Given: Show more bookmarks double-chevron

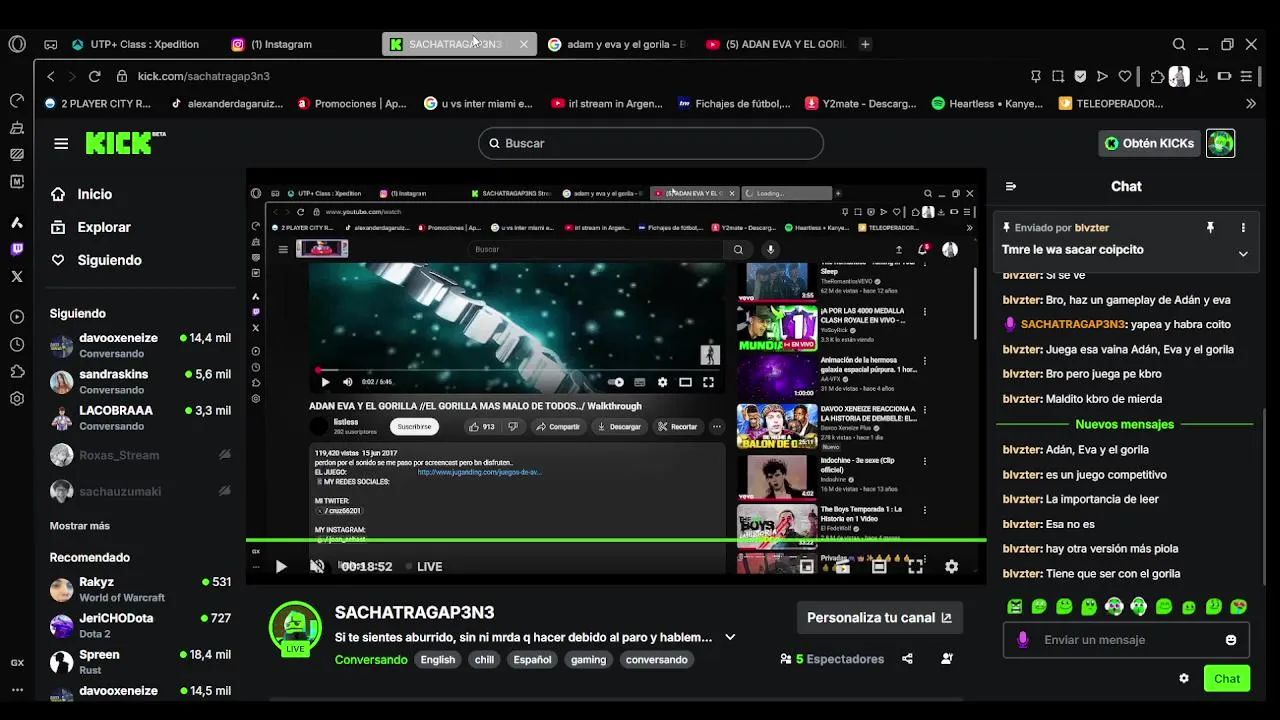Looking at the screenshot, I should coord(1250,103).
